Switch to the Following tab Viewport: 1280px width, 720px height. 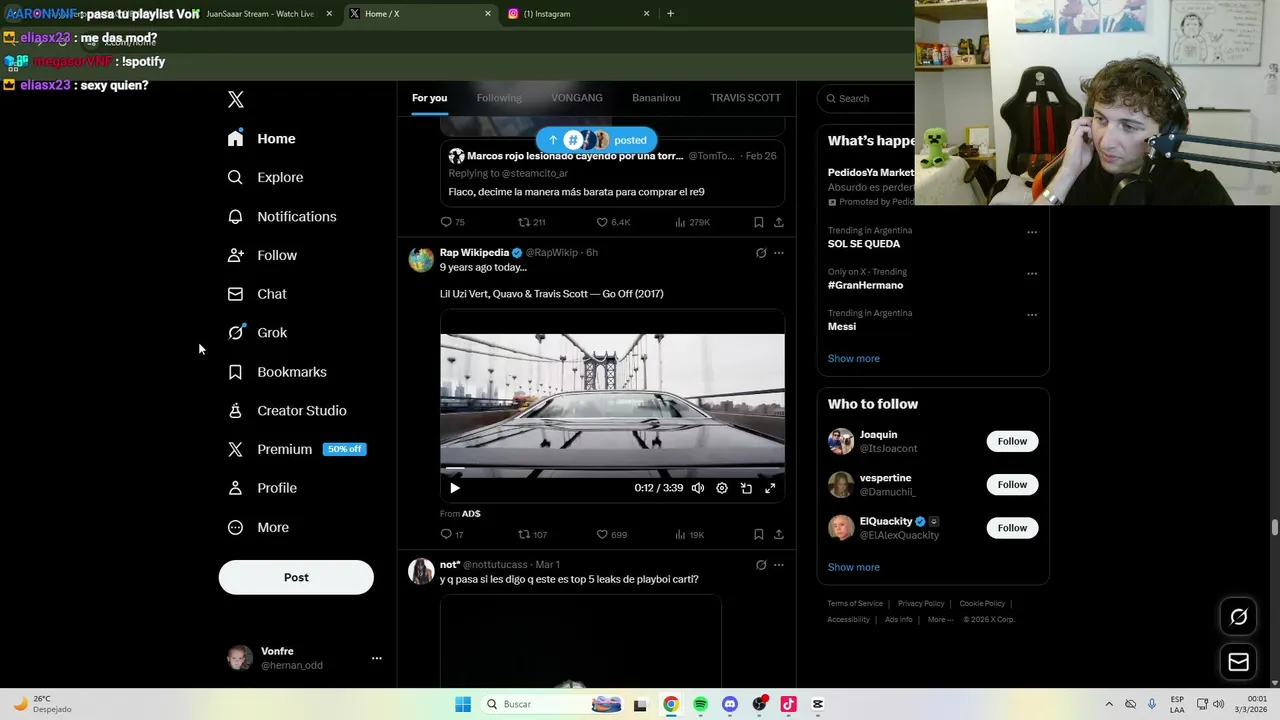[499, 98]
